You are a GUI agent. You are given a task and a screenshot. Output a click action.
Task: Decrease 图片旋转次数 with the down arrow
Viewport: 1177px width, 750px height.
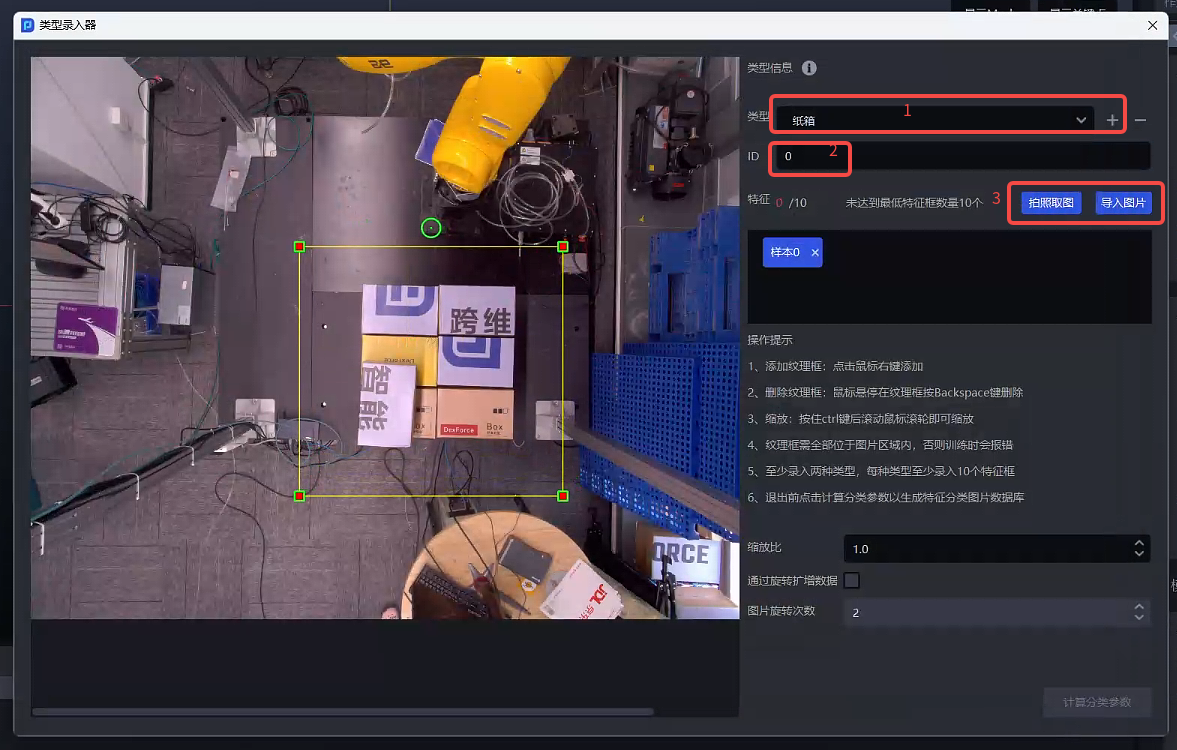pos(1138,618)
